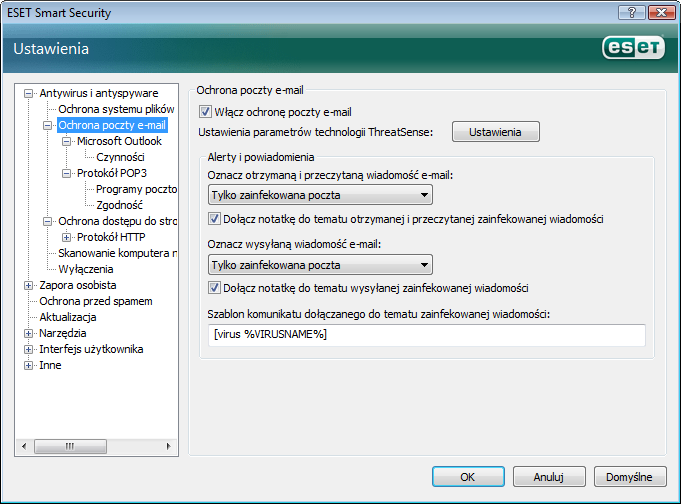Expand Narzędzia tree node
The height and width of the screenshot is (504, 681).
pyautogui.click(x=28, y=334)
